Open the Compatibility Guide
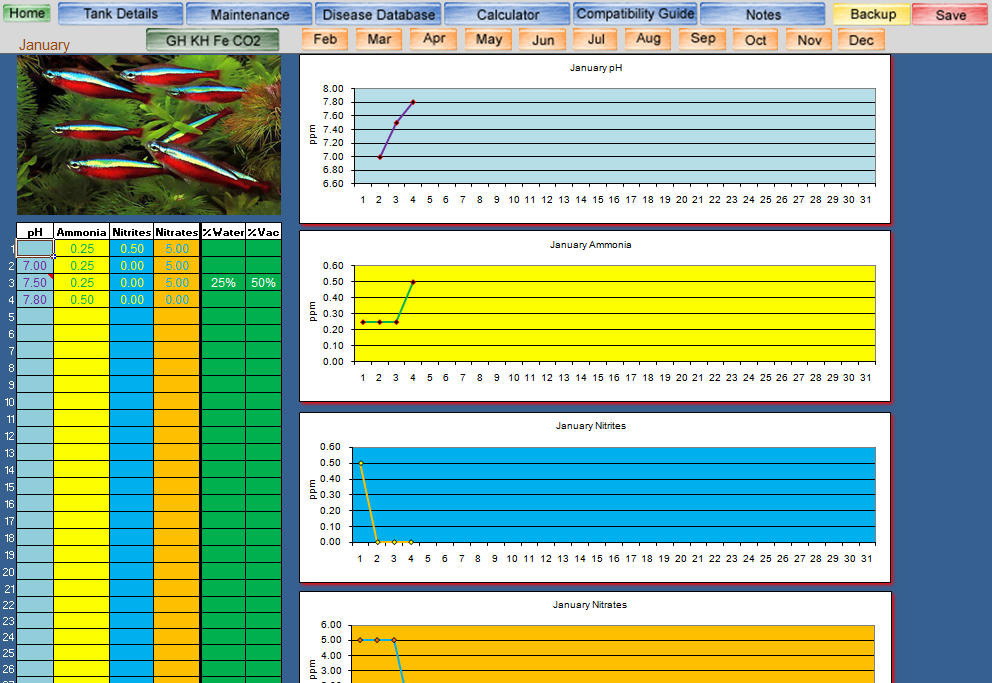This screenshot has height=683, width=992. pyautogui.click(x=635, y=13)
